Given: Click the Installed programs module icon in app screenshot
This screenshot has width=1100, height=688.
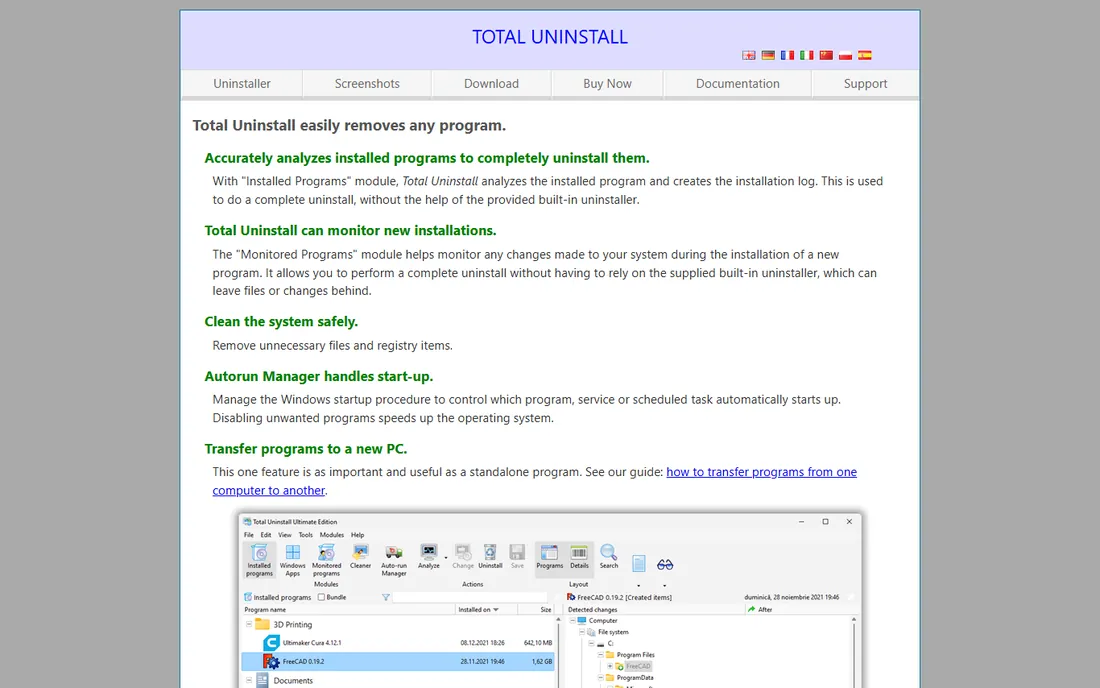Looking at the screenshot, I should tap(259, 560).
